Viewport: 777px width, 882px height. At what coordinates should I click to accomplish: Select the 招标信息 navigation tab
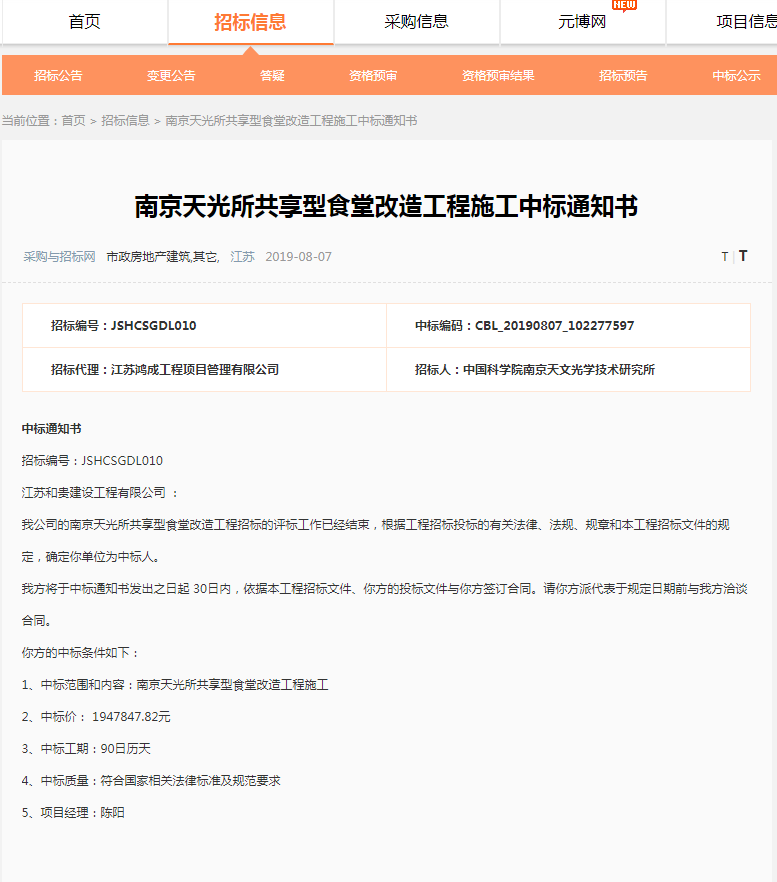(250, 22)
